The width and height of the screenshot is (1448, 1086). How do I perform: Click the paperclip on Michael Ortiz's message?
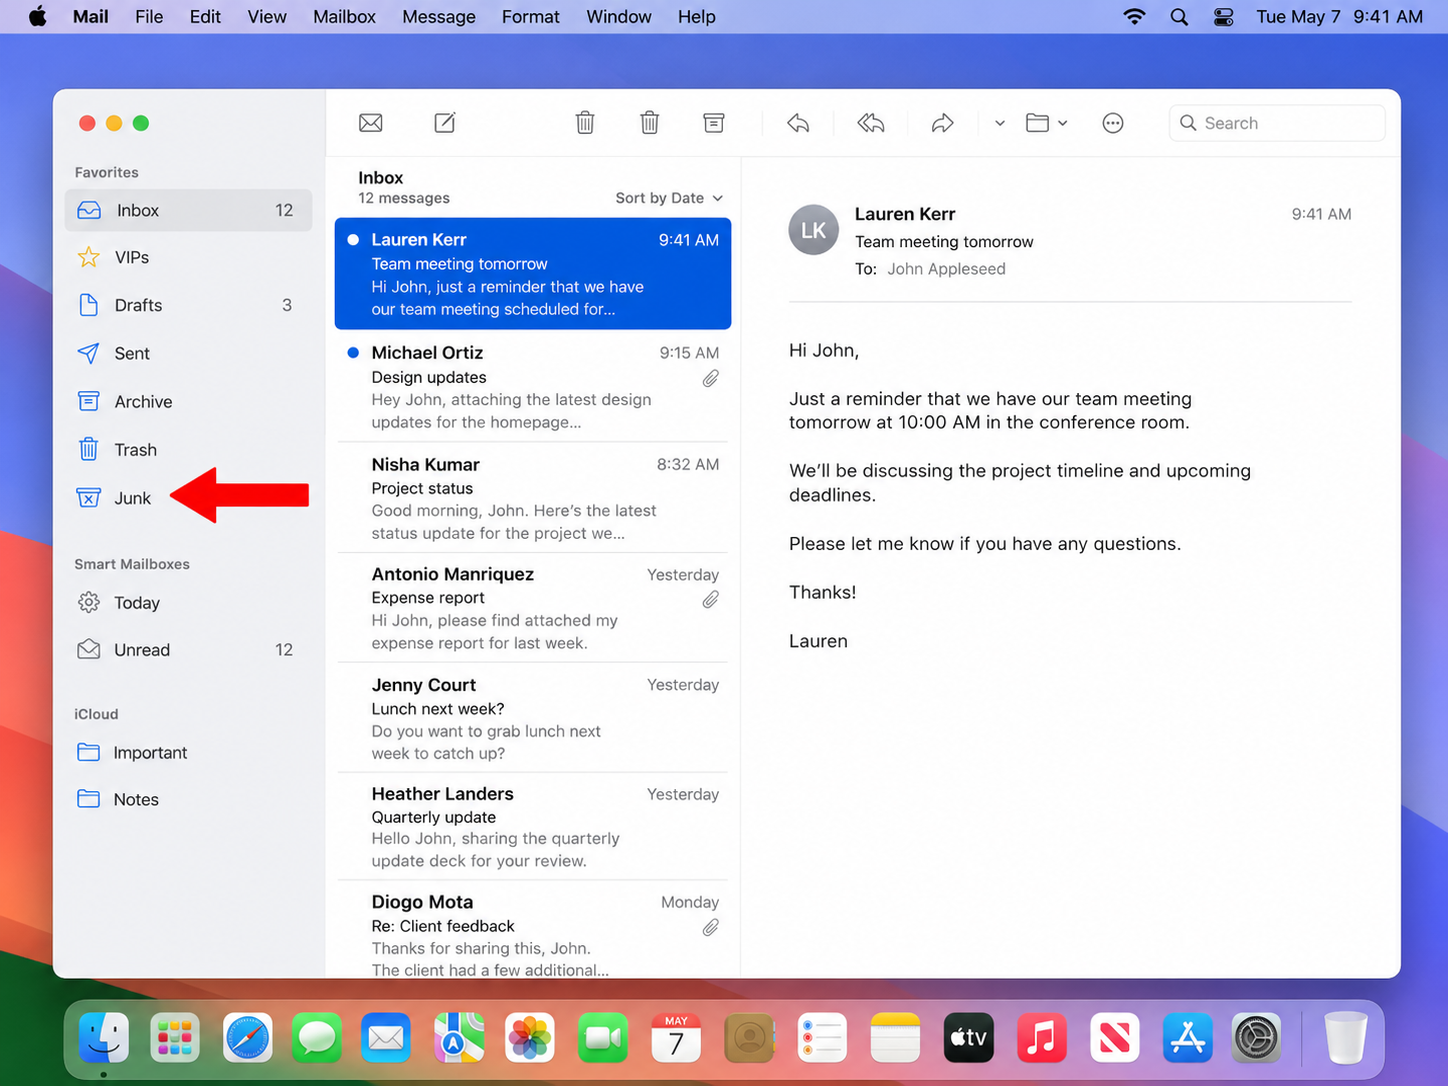[x=710, y=378]
